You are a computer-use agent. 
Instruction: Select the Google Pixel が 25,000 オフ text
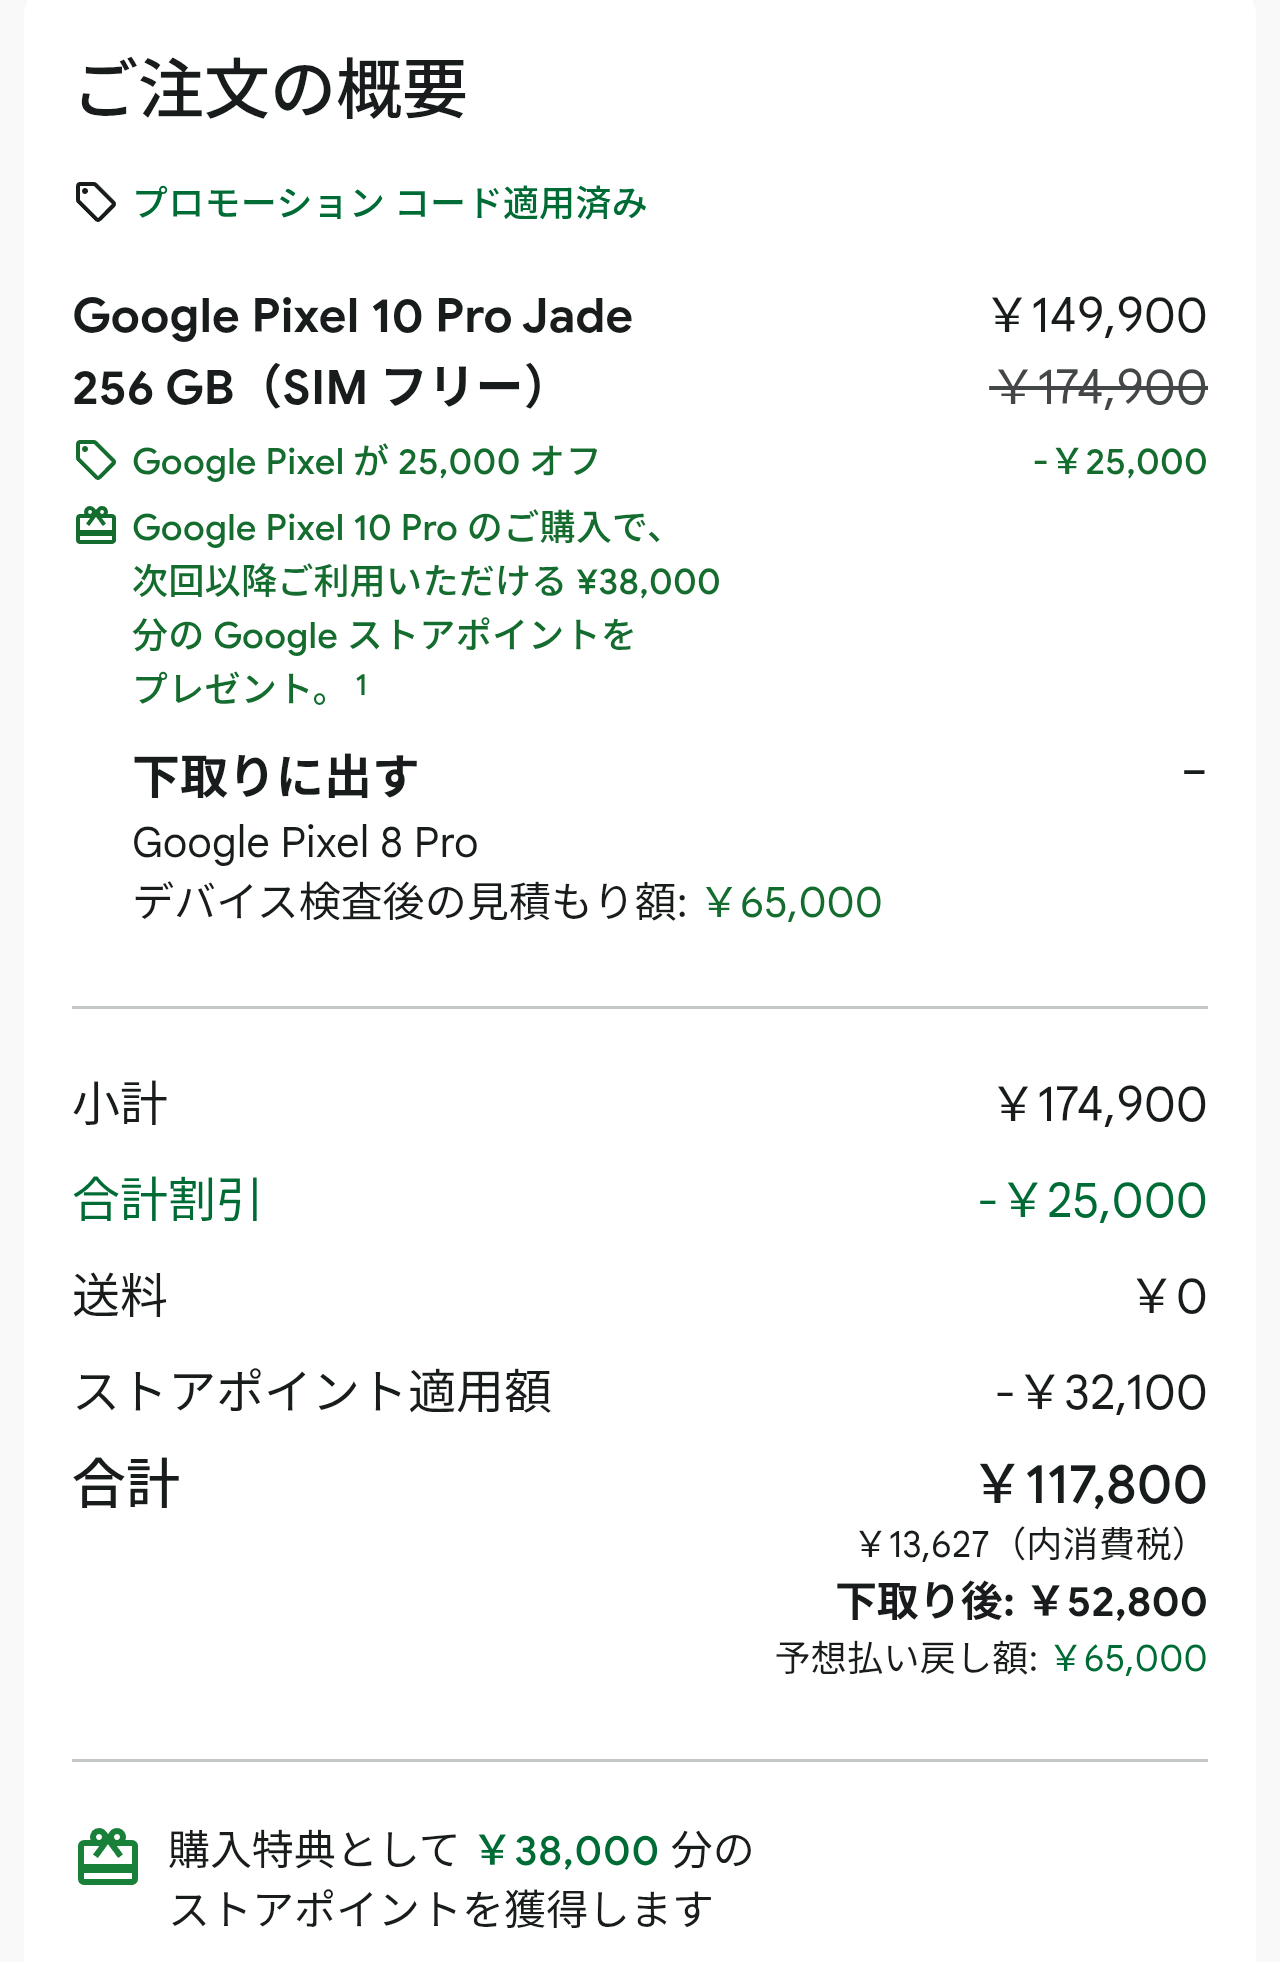[366, 462]
